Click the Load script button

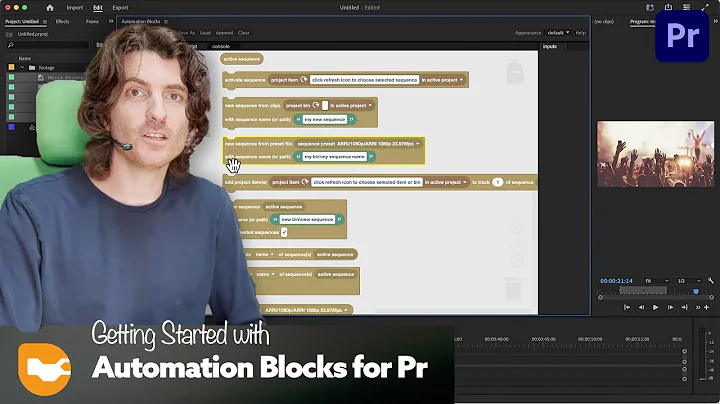tap(205, 33)
